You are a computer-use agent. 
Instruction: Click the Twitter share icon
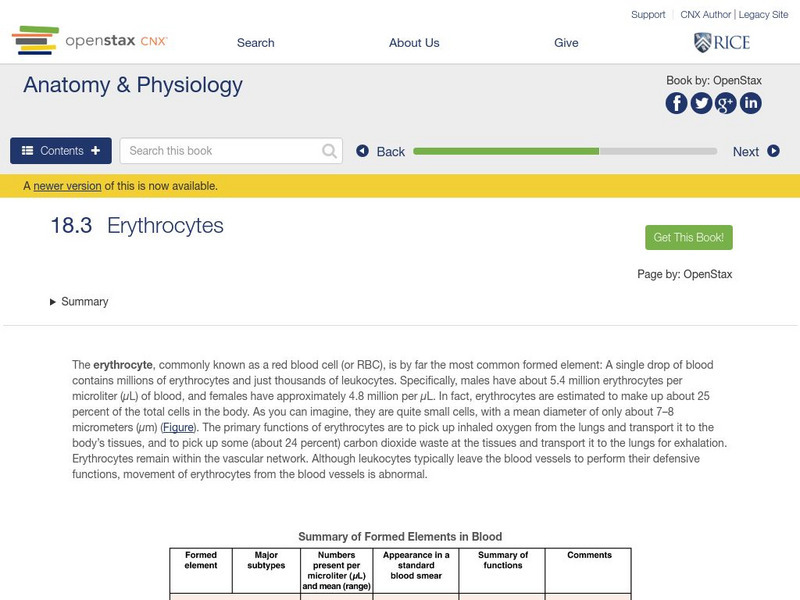coord(701,103)
